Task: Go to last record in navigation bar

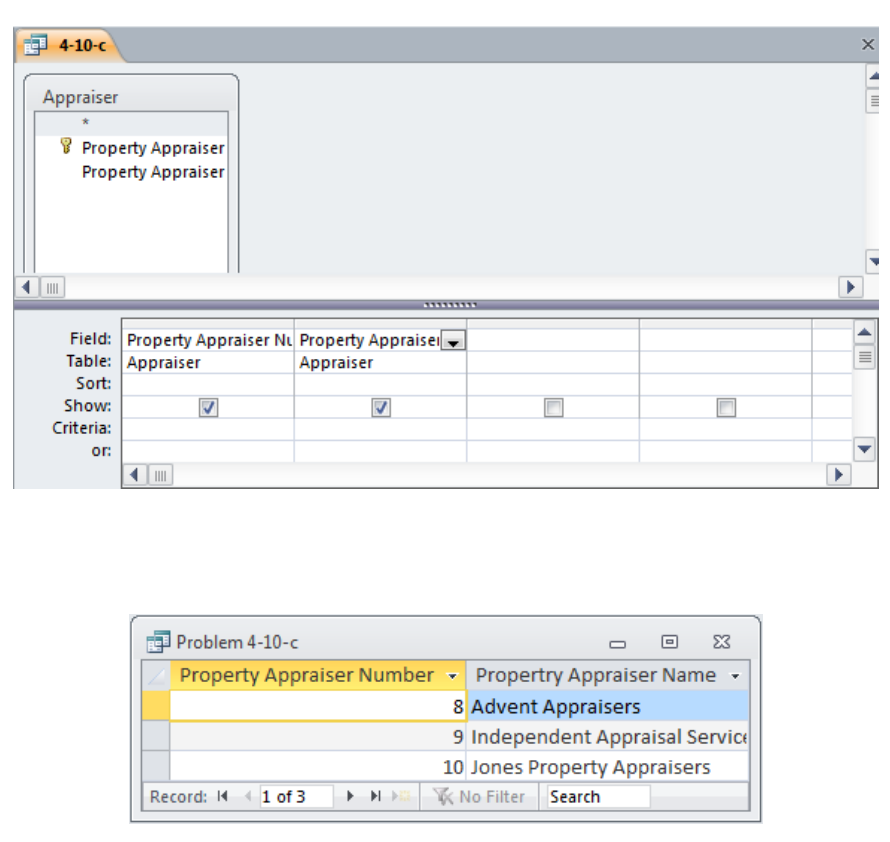Action: (375, 797)
